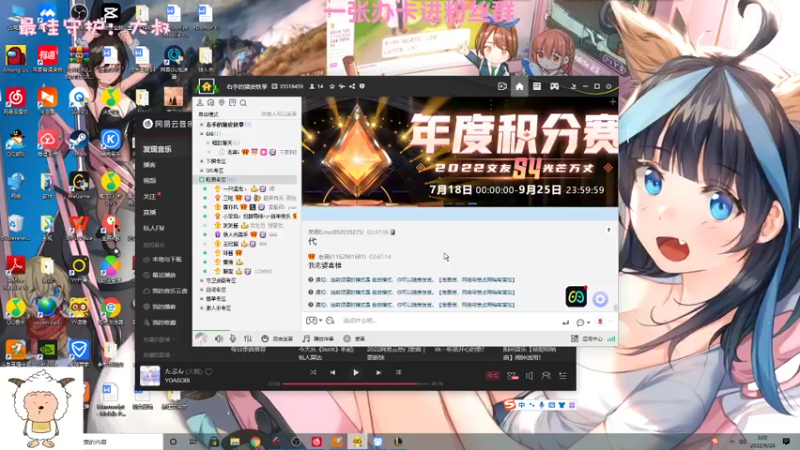
Task: Open the audio mixer sliders icon
Action: point(248,339)
